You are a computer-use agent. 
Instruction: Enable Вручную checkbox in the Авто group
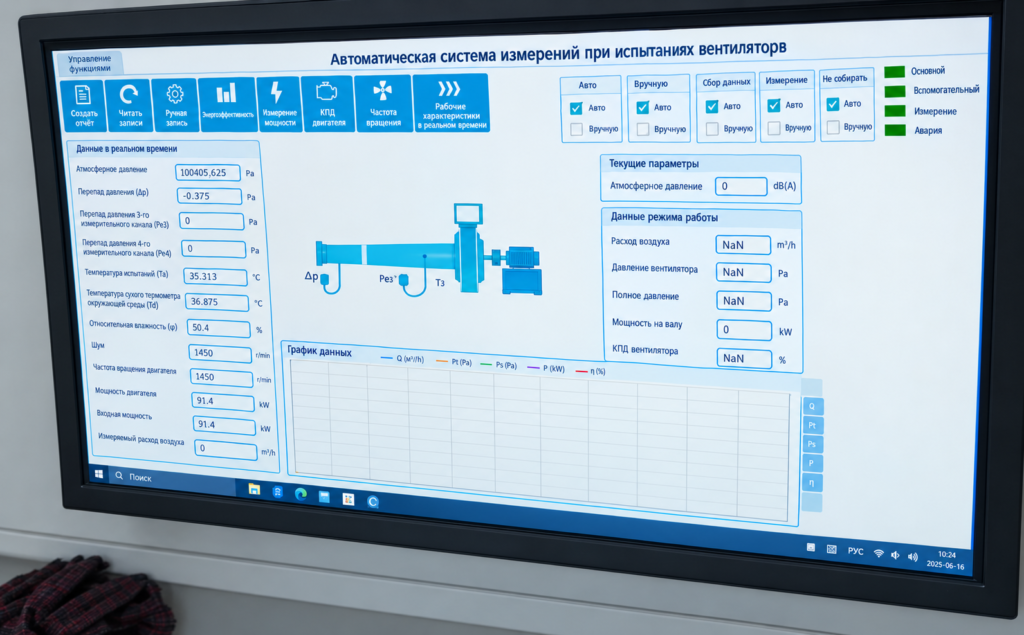click(x=576, y=129)
